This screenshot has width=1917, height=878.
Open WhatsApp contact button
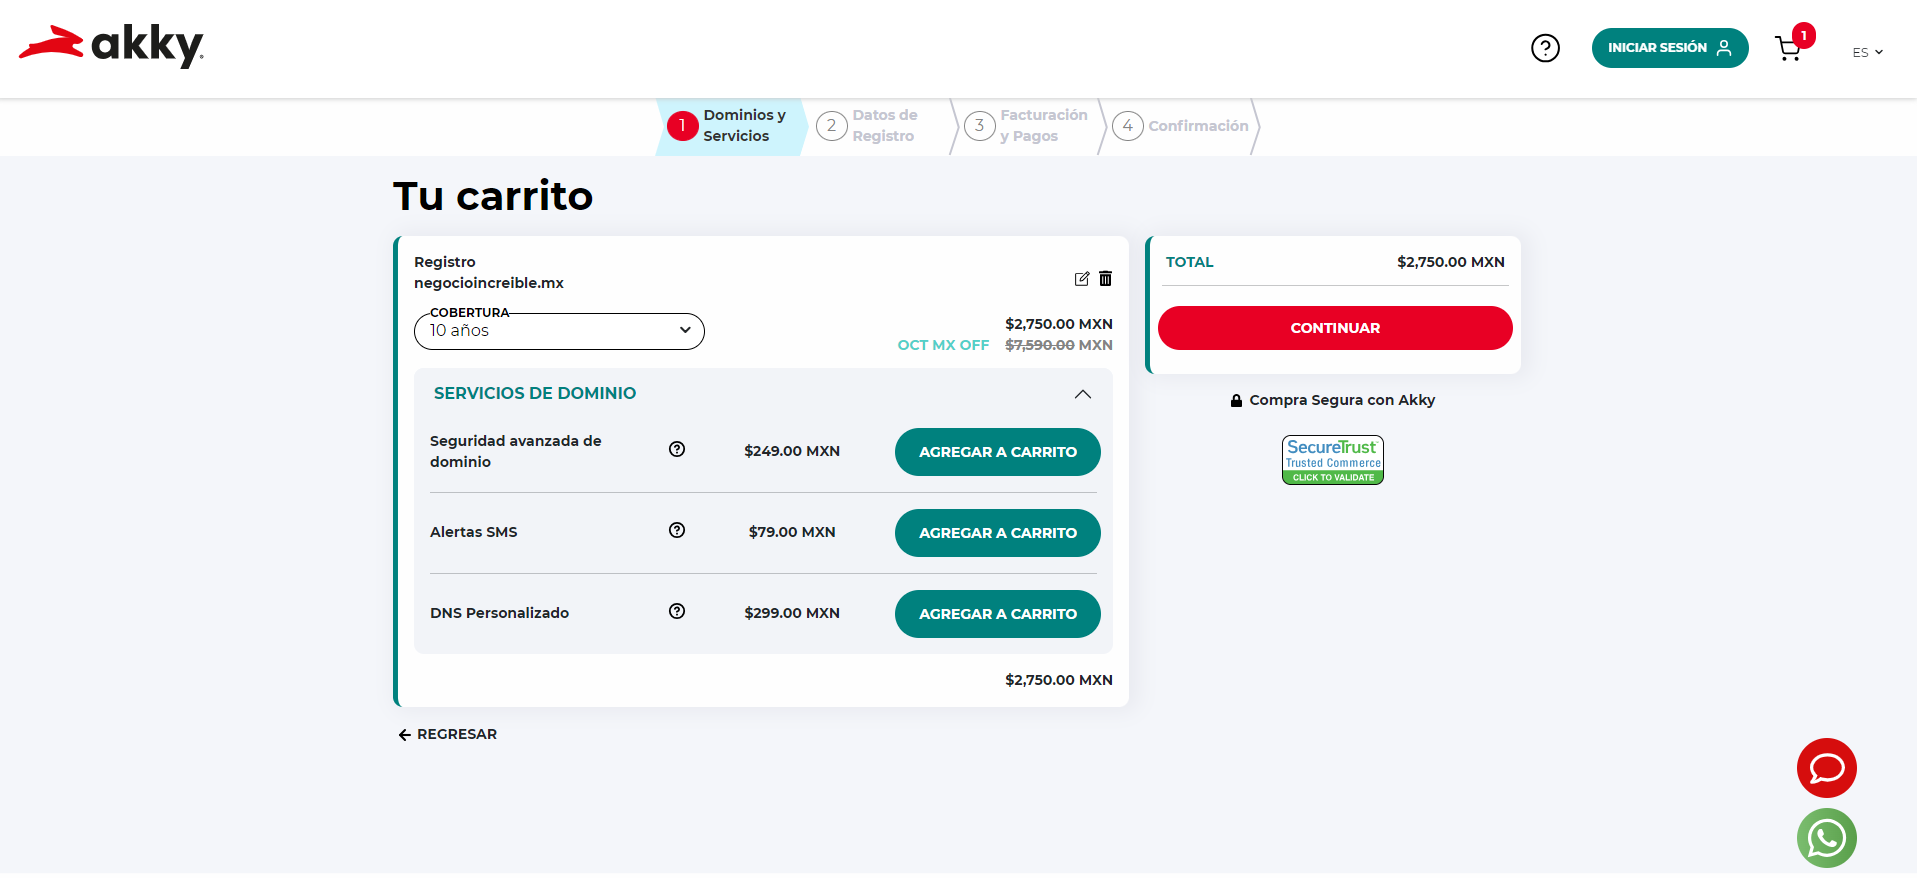[x=1826, y=838]
